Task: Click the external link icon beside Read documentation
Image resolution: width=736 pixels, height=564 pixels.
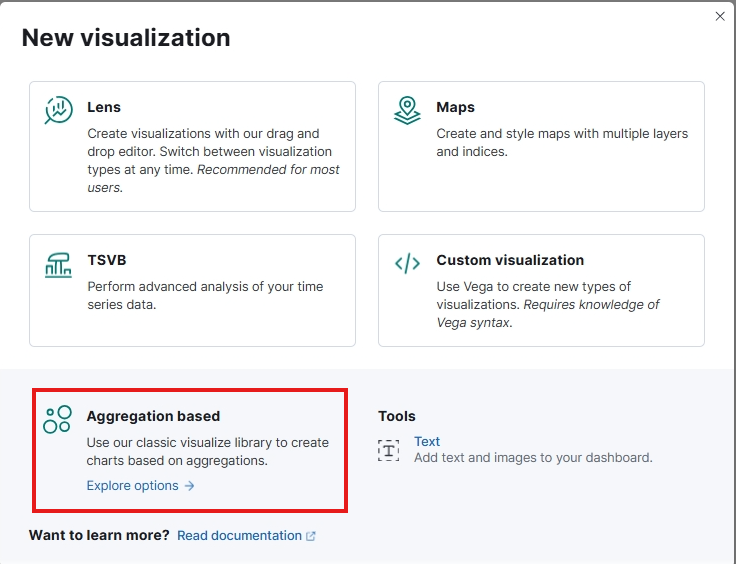Action: click(311, 536)
